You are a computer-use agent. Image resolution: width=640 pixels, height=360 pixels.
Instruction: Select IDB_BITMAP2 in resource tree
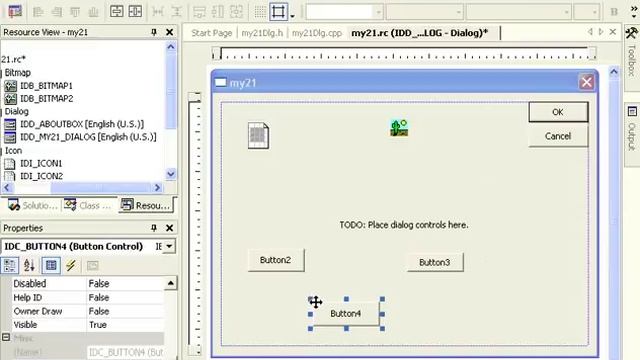point(46,98)
